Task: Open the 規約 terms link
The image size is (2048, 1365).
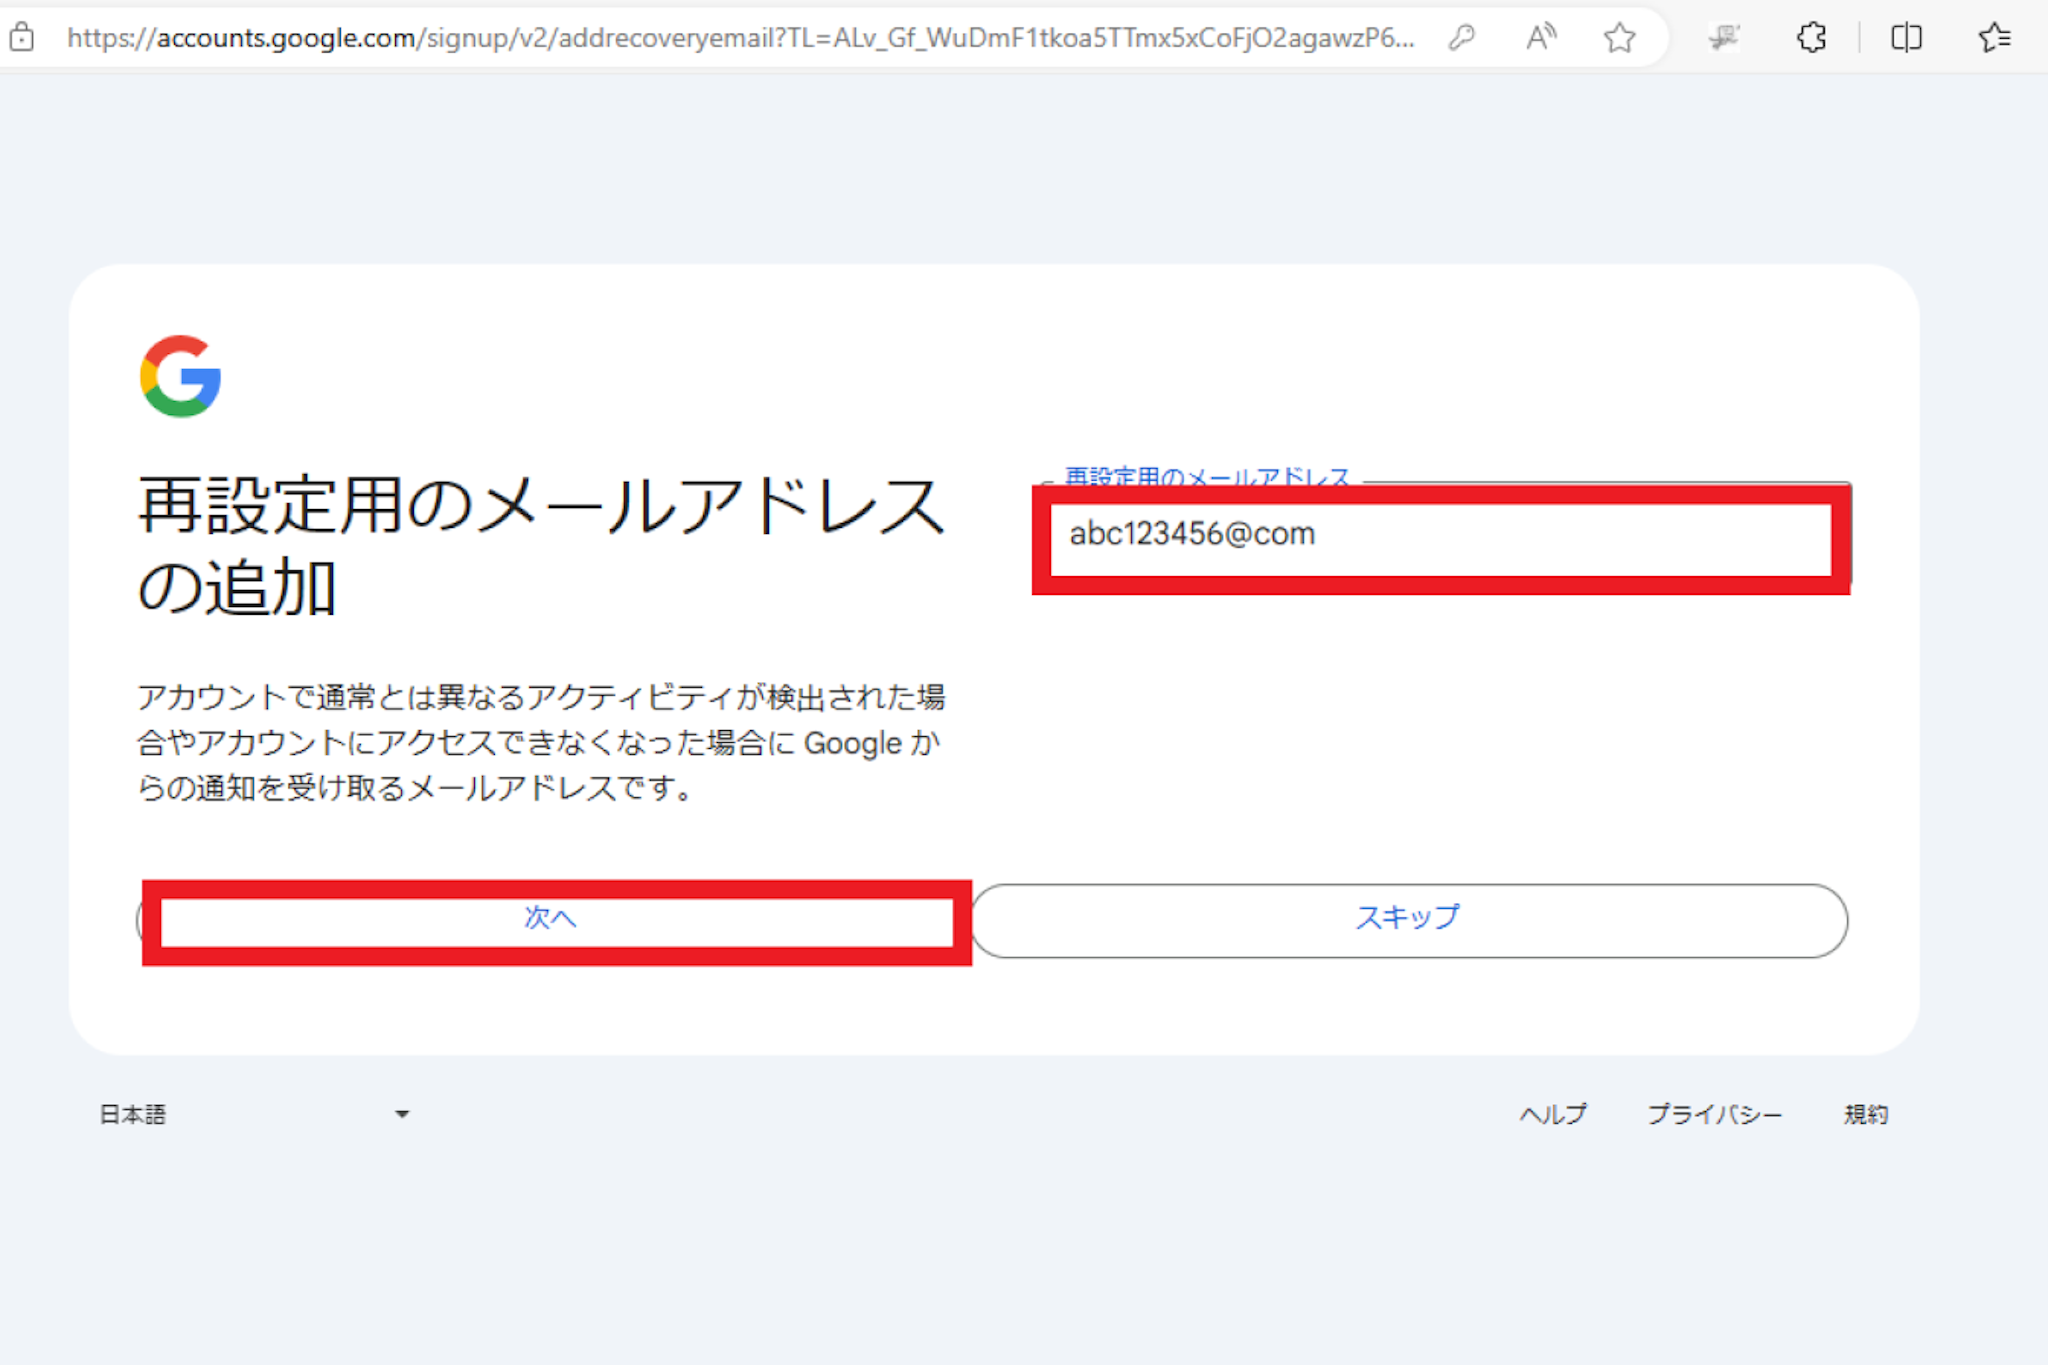Action: click(1865, 1114)
